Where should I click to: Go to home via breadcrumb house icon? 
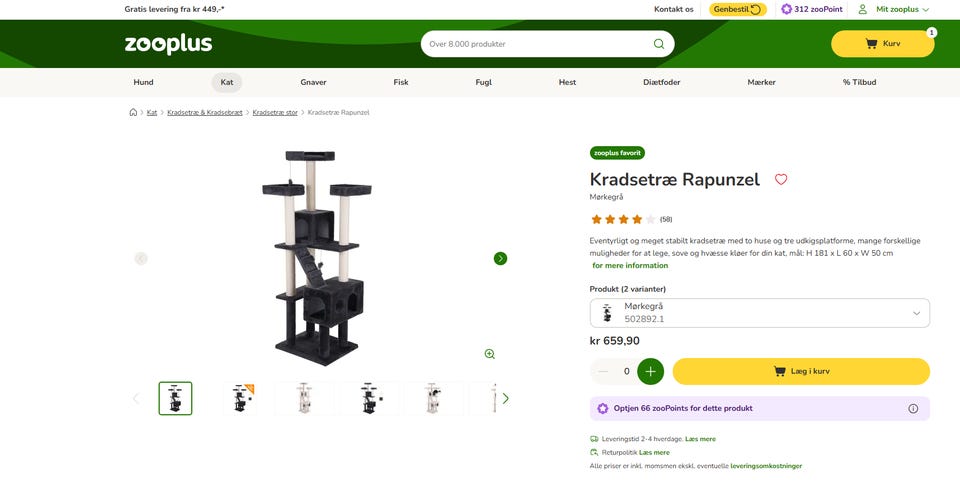point(133,113)
